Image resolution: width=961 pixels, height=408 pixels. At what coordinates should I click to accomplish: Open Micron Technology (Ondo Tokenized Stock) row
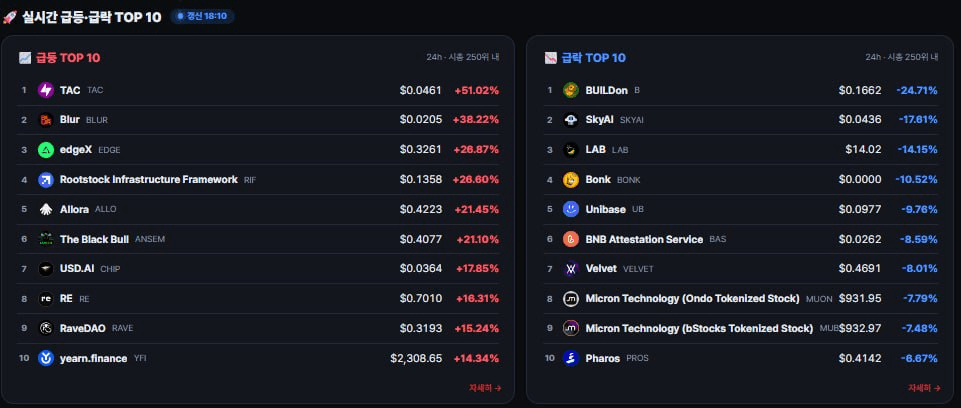[742, 299]
